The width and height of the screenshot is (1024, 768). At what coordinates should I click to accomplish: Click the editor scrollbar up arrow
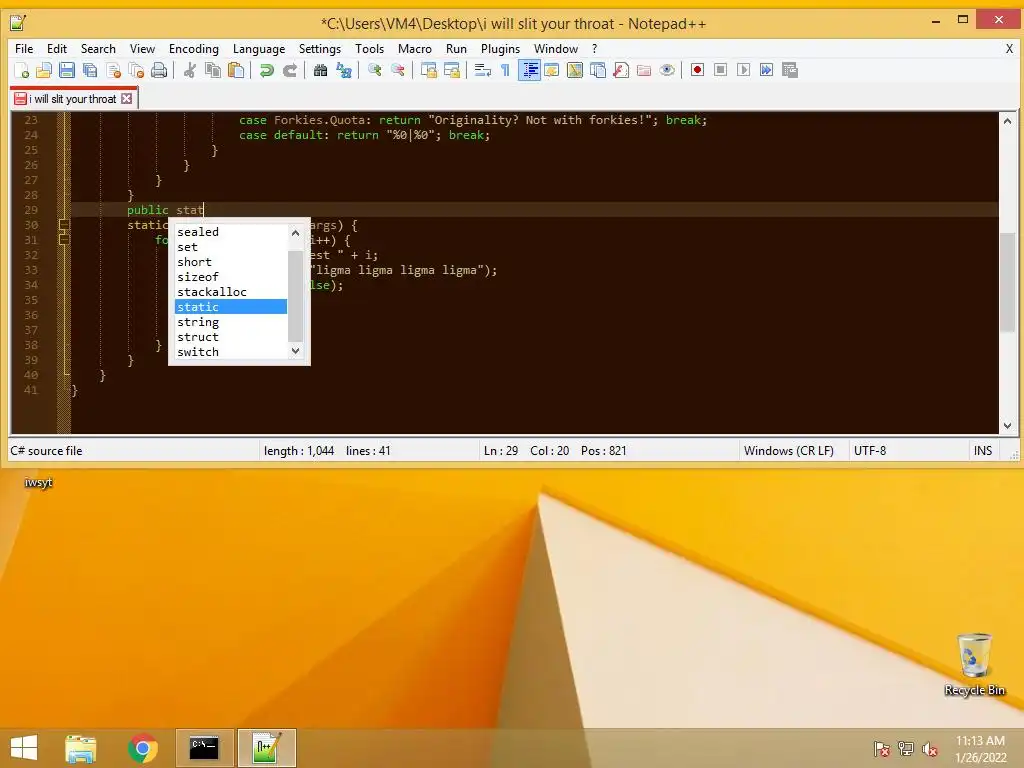(x=1007, y=121)
